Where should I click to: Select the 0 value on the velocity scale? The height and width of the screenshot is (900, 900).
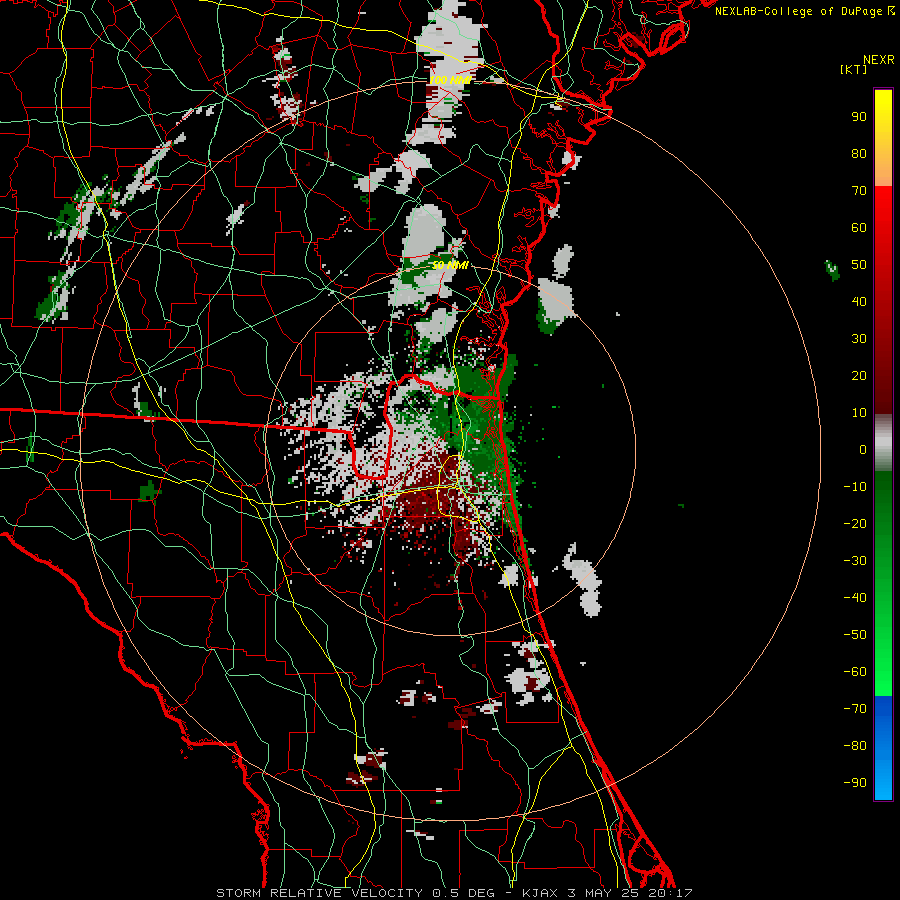[x=863, y=450]
